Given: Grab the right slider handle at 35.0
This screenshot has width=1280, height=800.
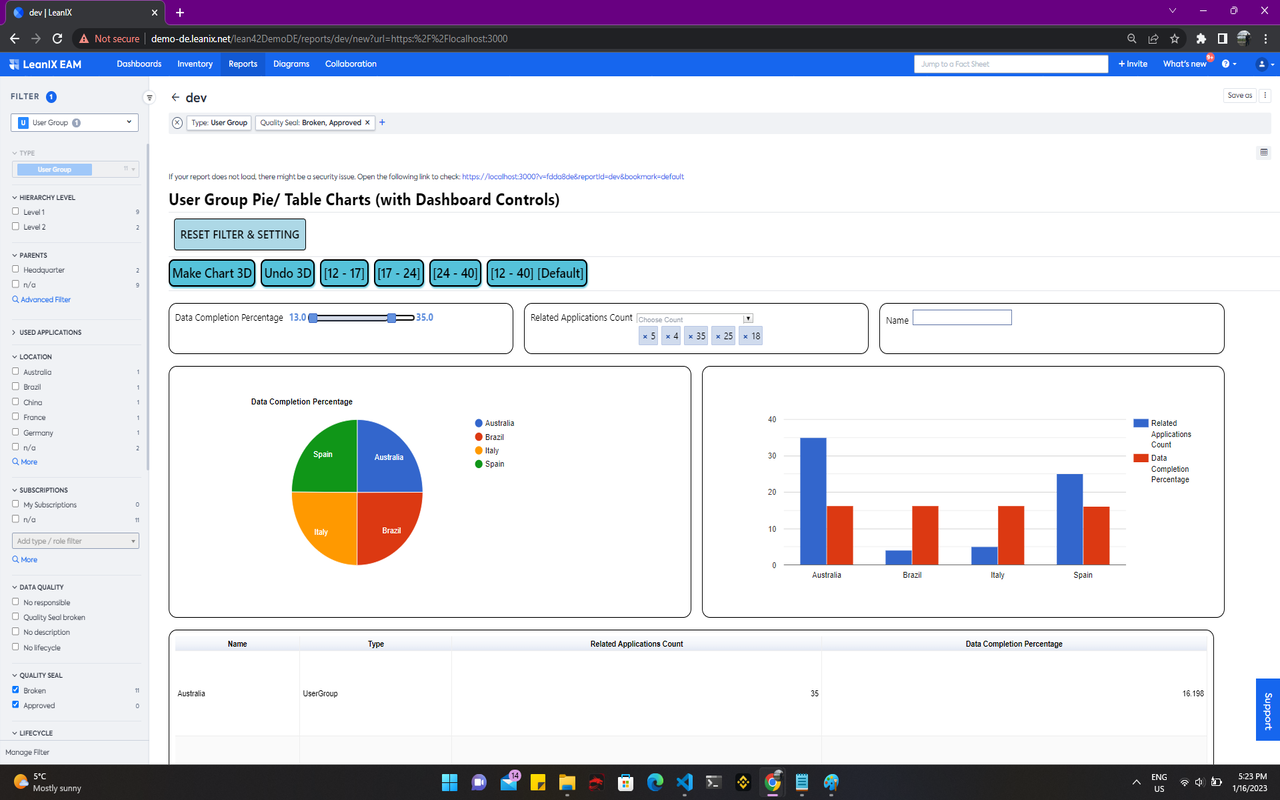Looking at the screenshot, I should point(392,318).
